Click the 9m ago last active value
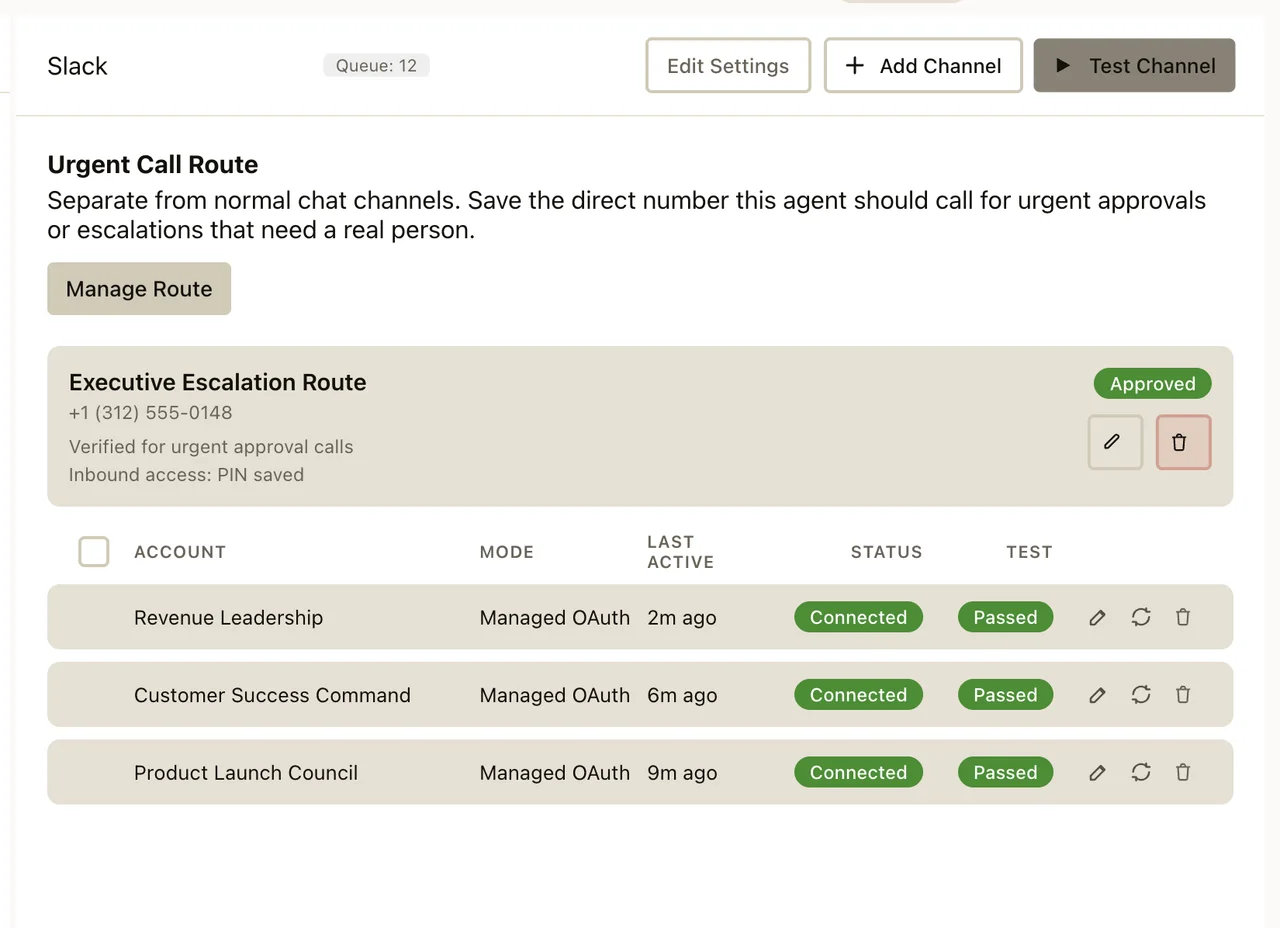The image size is (1280, 928). pos(682,773)
